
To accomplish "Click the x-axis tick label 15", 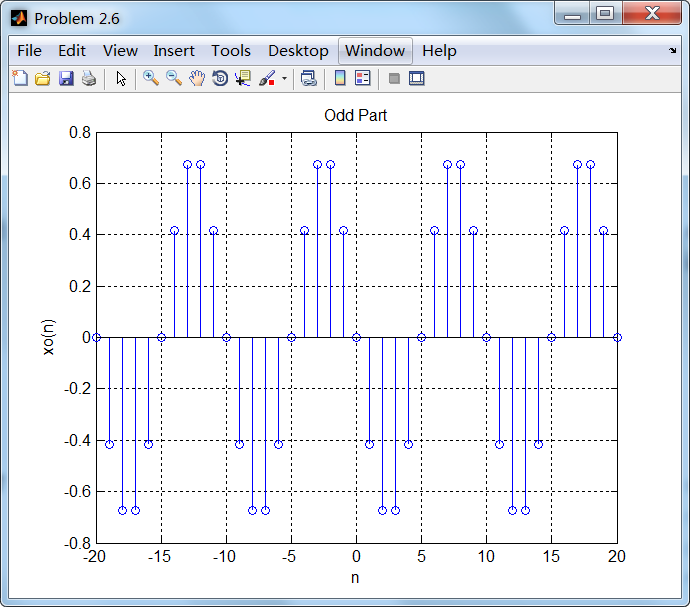I will tap(551, 557).
